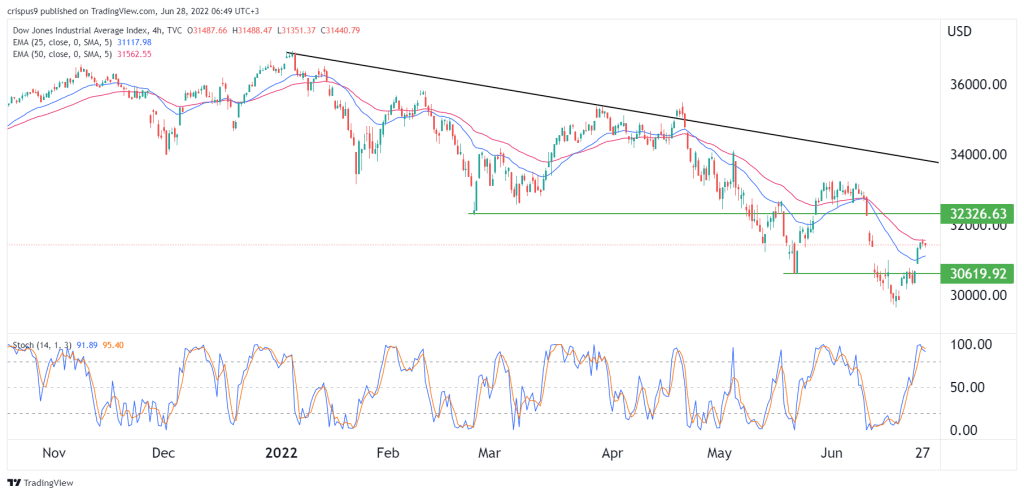1024x495 pixels.
Task: Click the high price H31488.47
Action: tap(252, 31)
